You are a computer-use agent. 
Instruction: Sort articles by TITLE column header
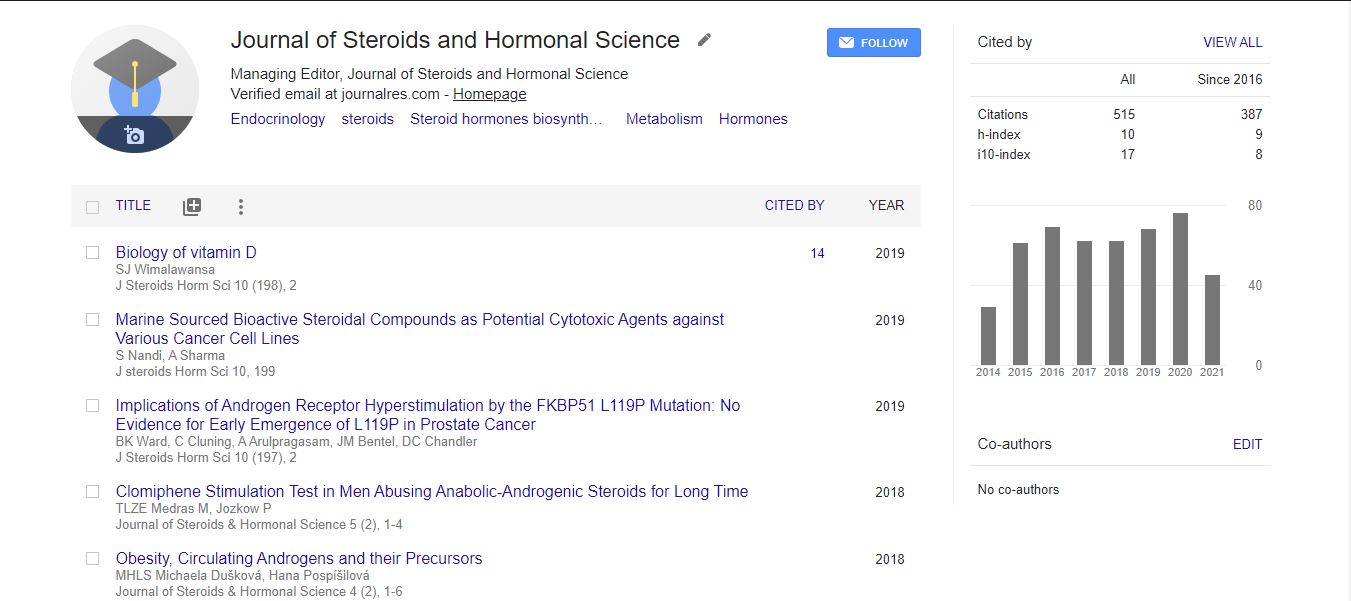[x=133, y=205]
